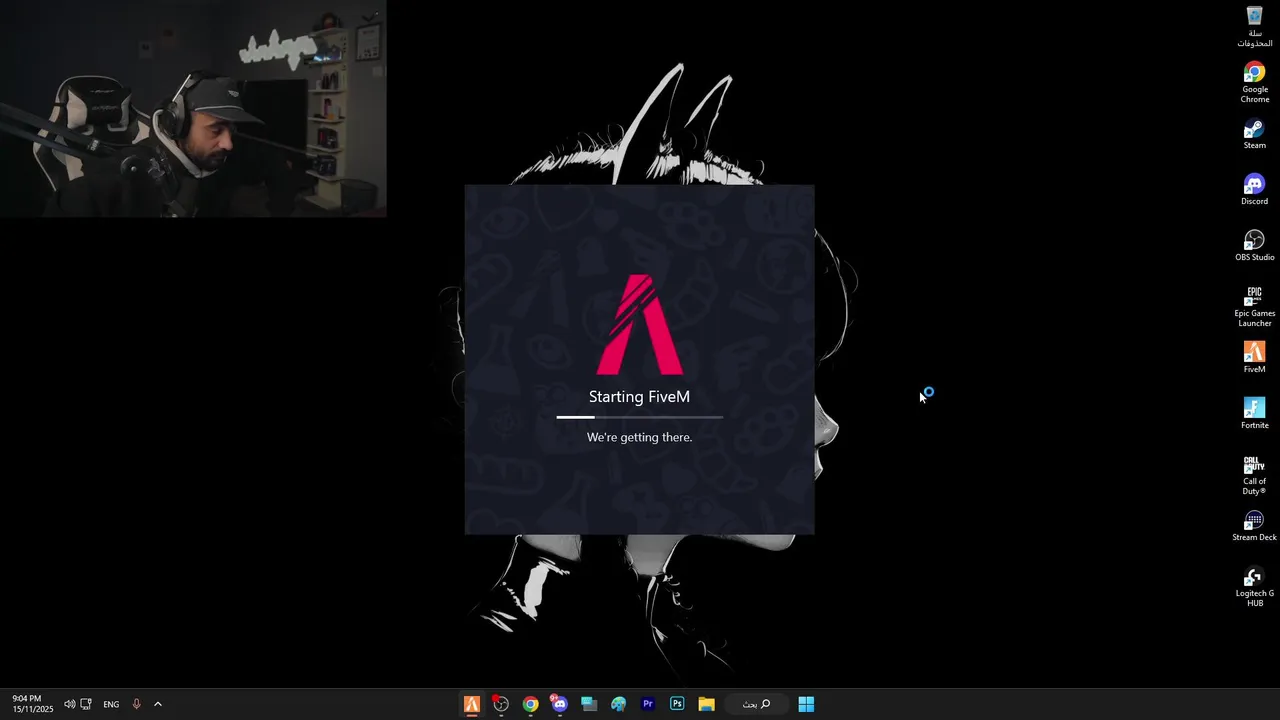Switch input language via ENG indicator

pos(111,704)
